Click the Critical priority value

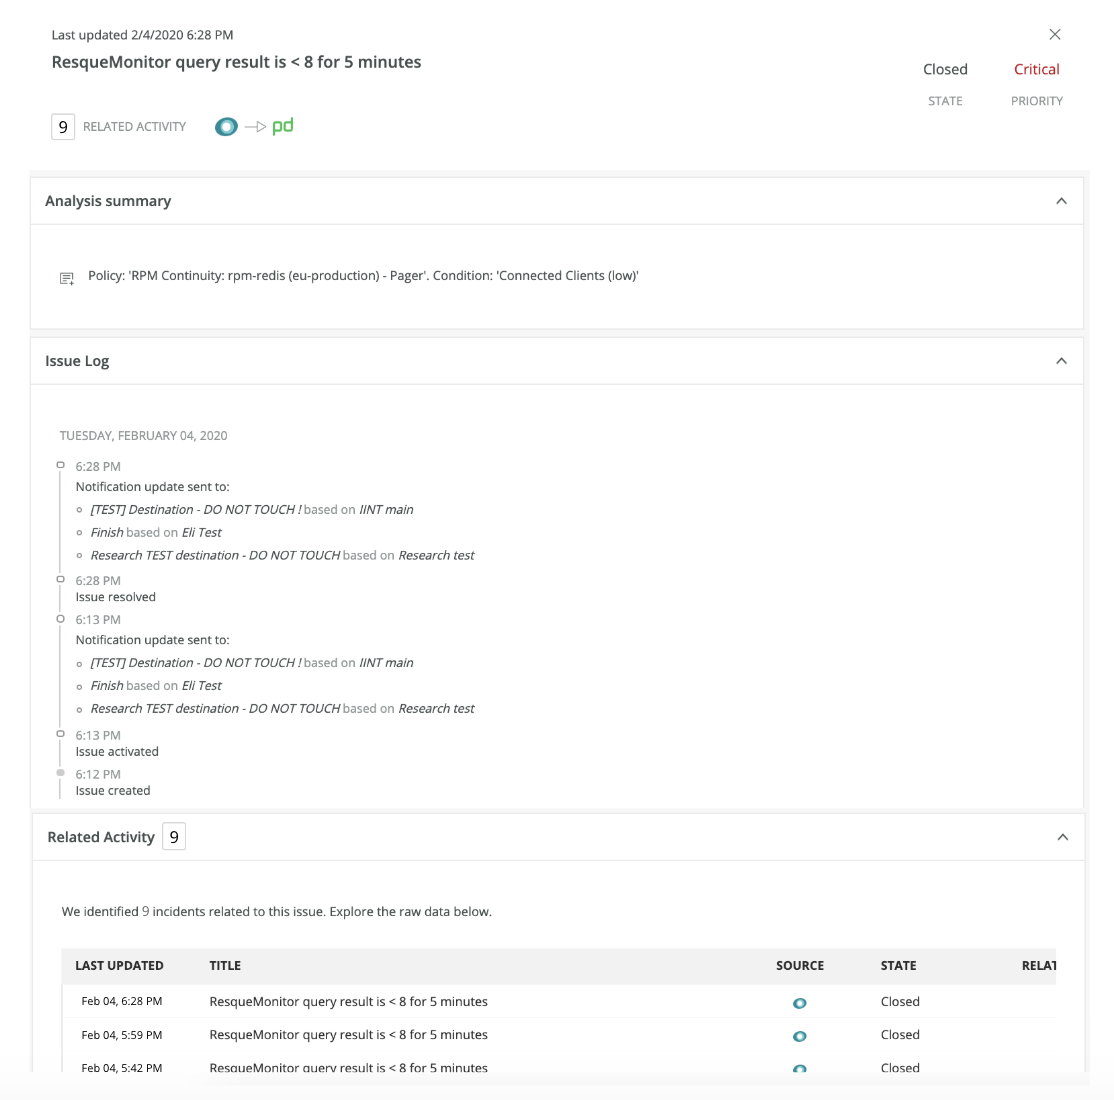(1037, 69)
